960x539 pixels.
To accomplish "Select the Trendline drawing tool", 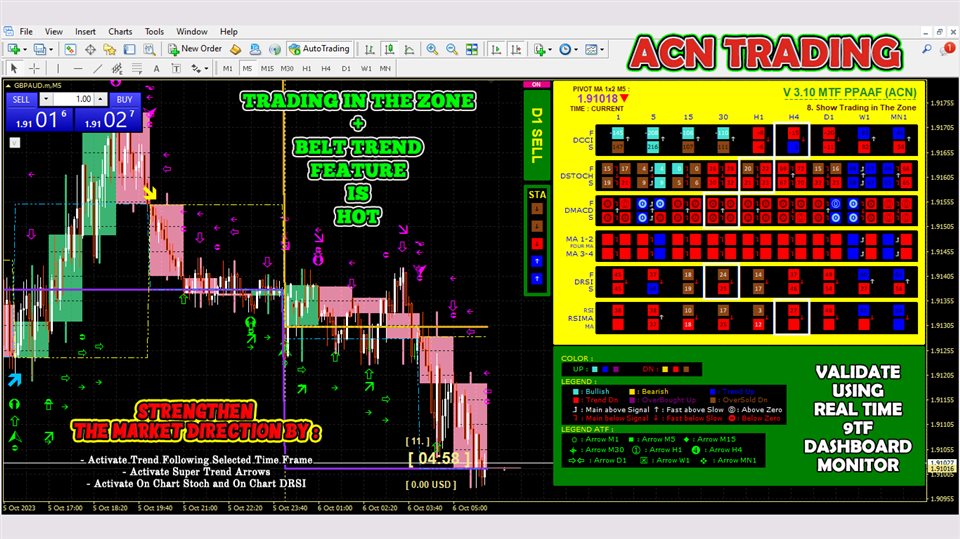I will (x=97, y=69).
